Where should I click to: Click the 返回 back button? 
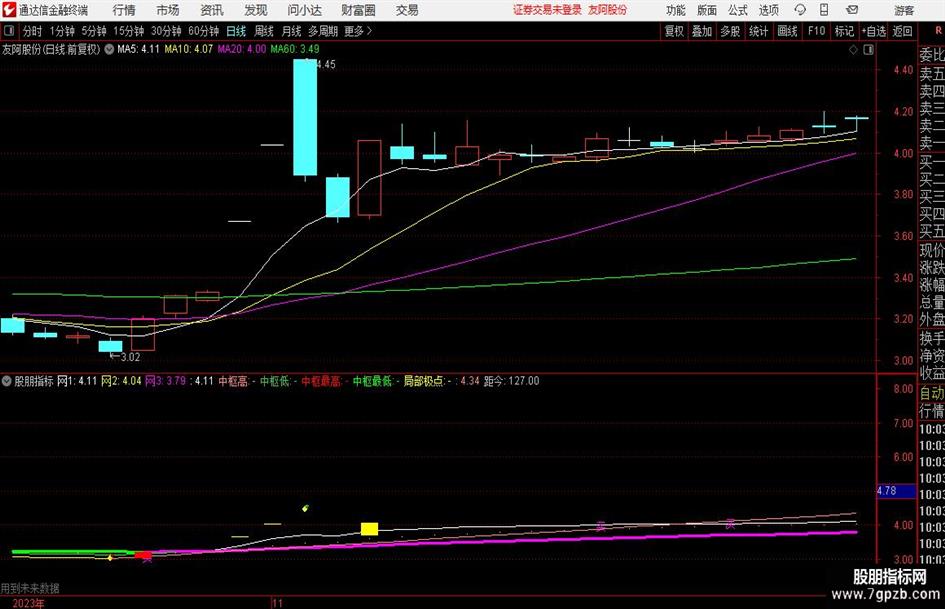(902, 31)
